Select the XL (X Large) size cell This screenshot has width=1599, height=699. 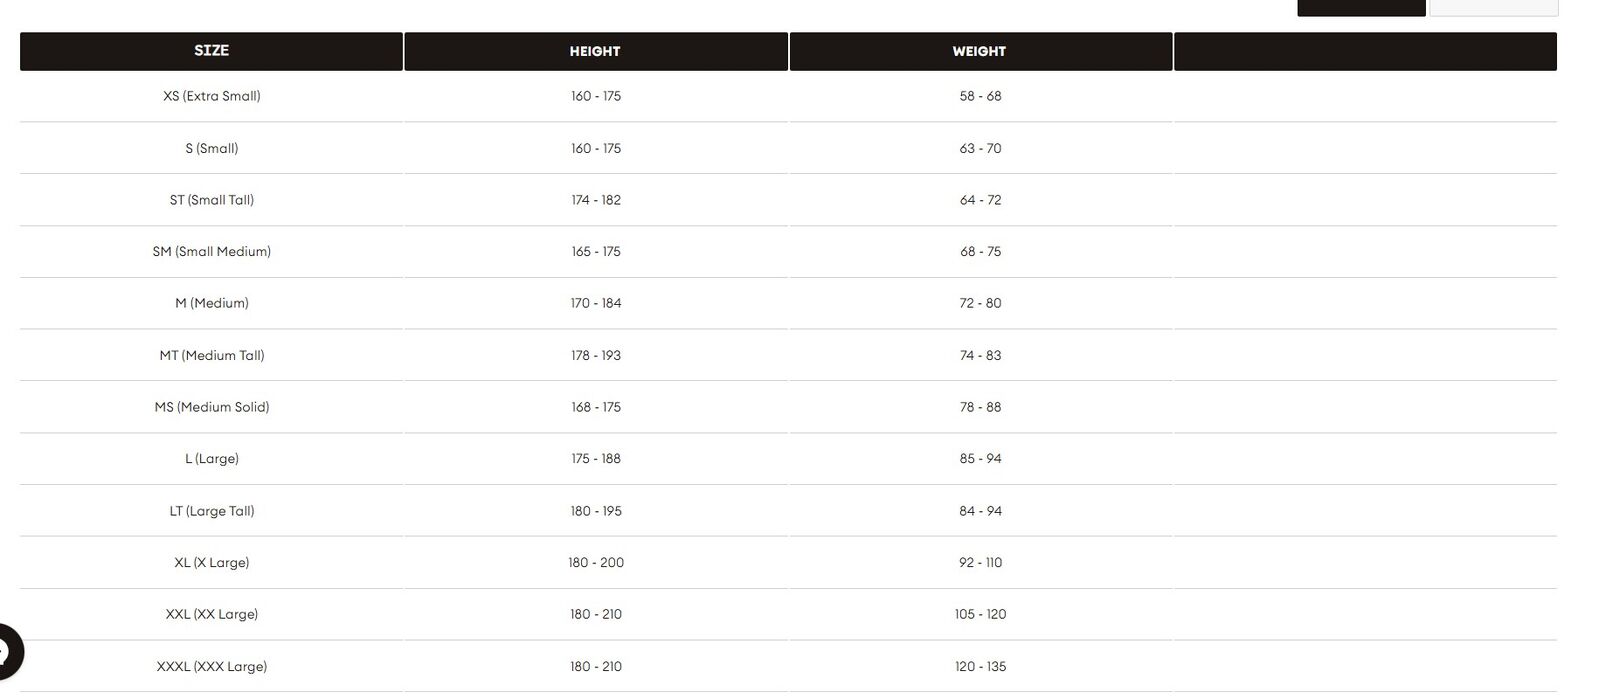211,563
